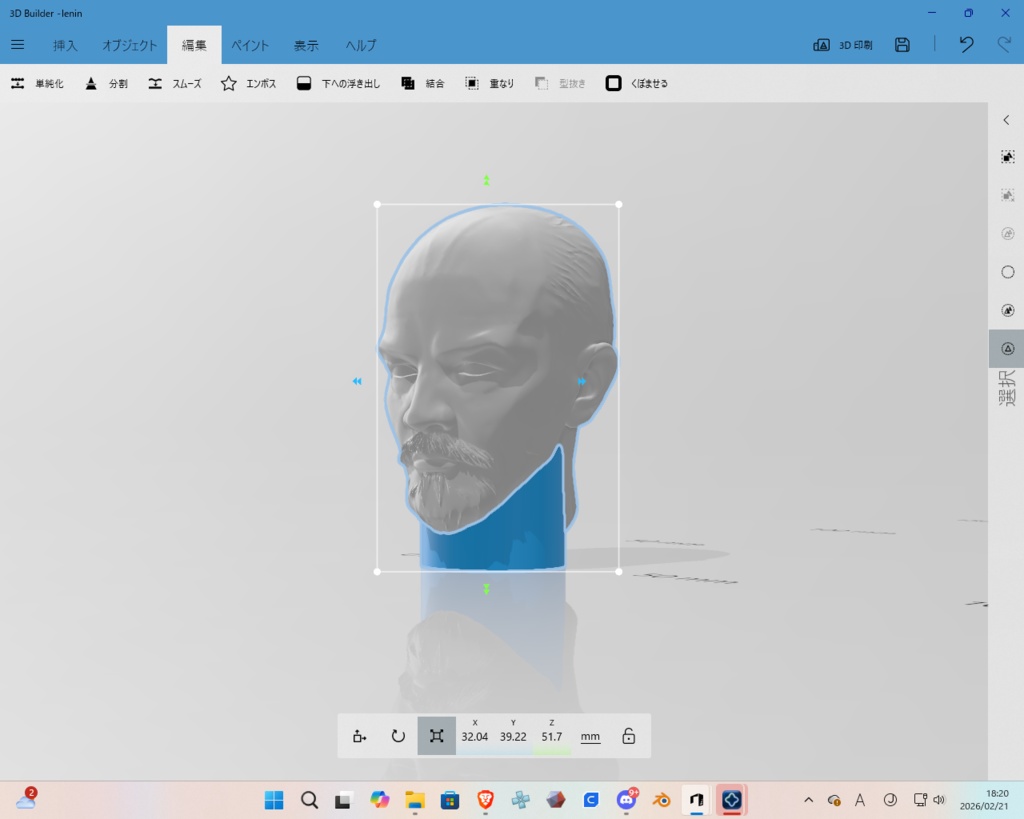Click the blue left arrow handle beside model

[x=357, y=381]
